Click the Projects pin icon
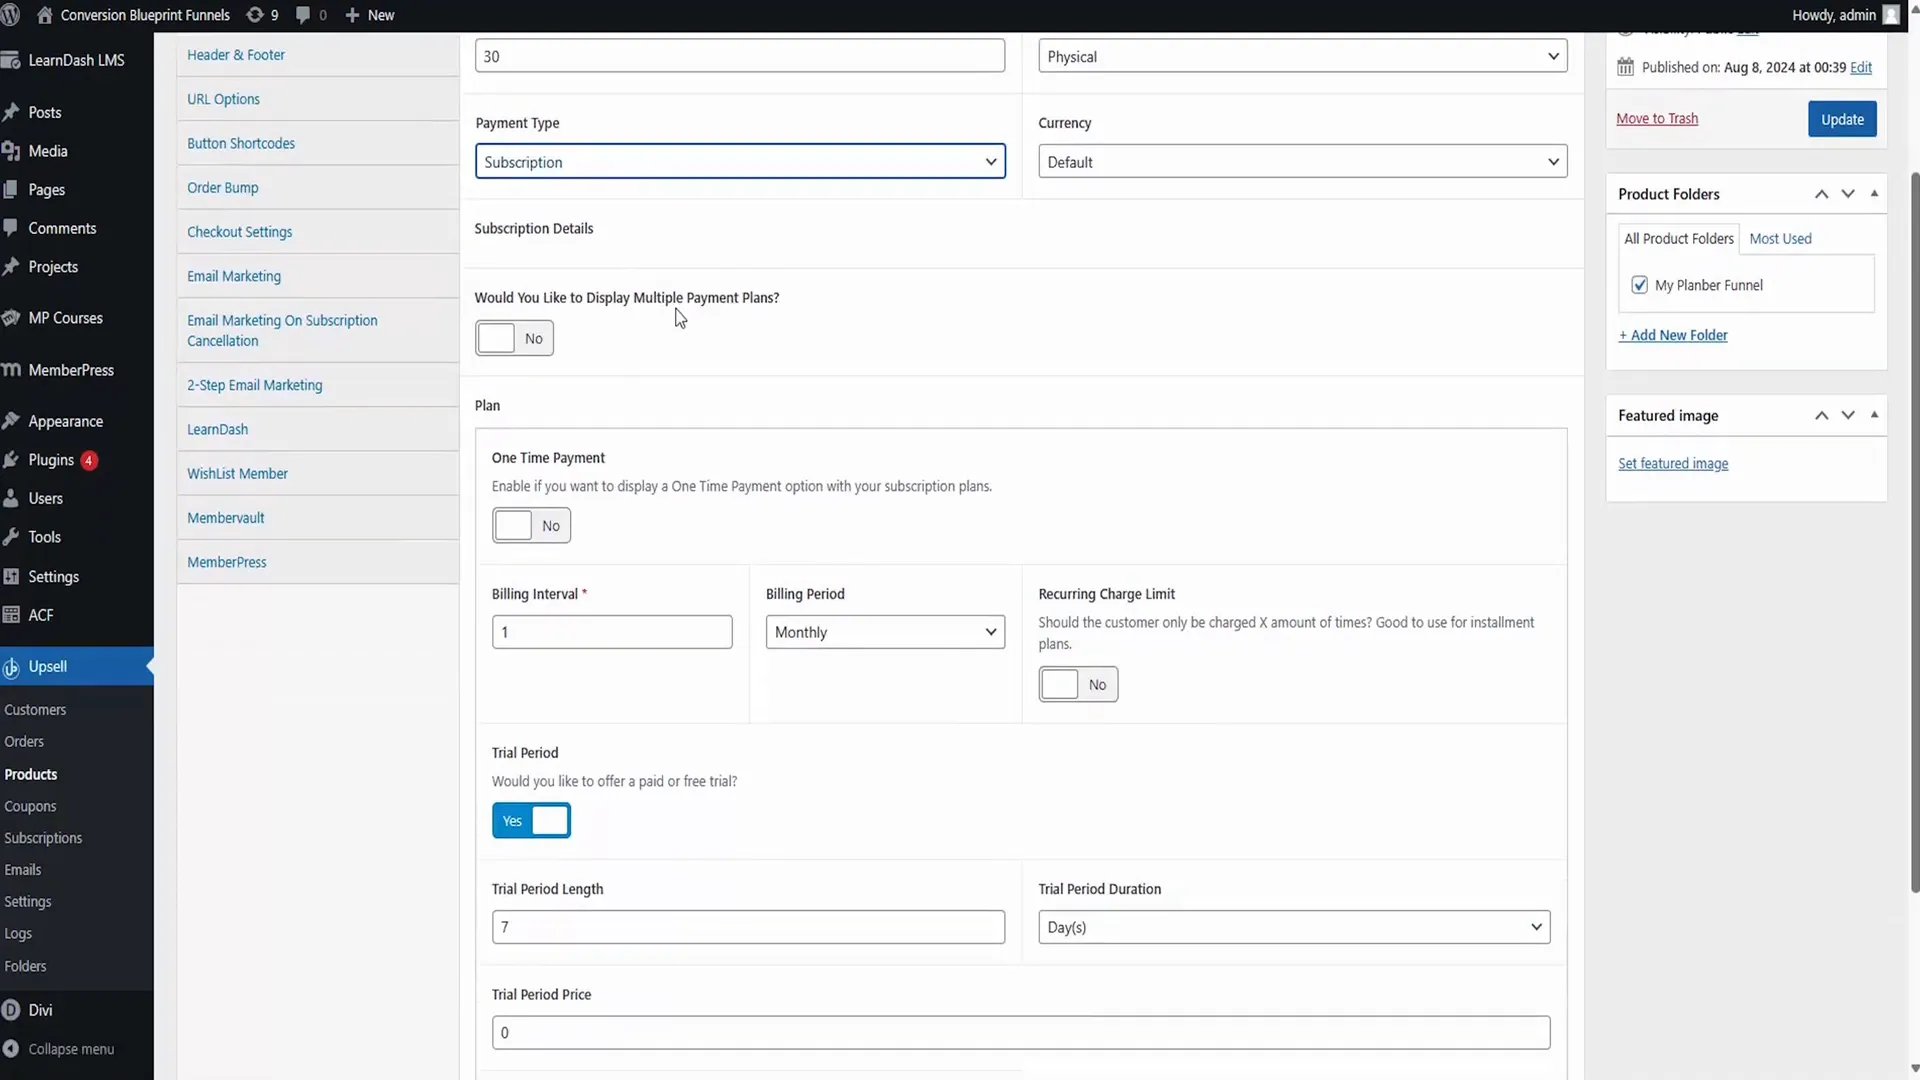1920x1080 pixels. click(11, 267)
